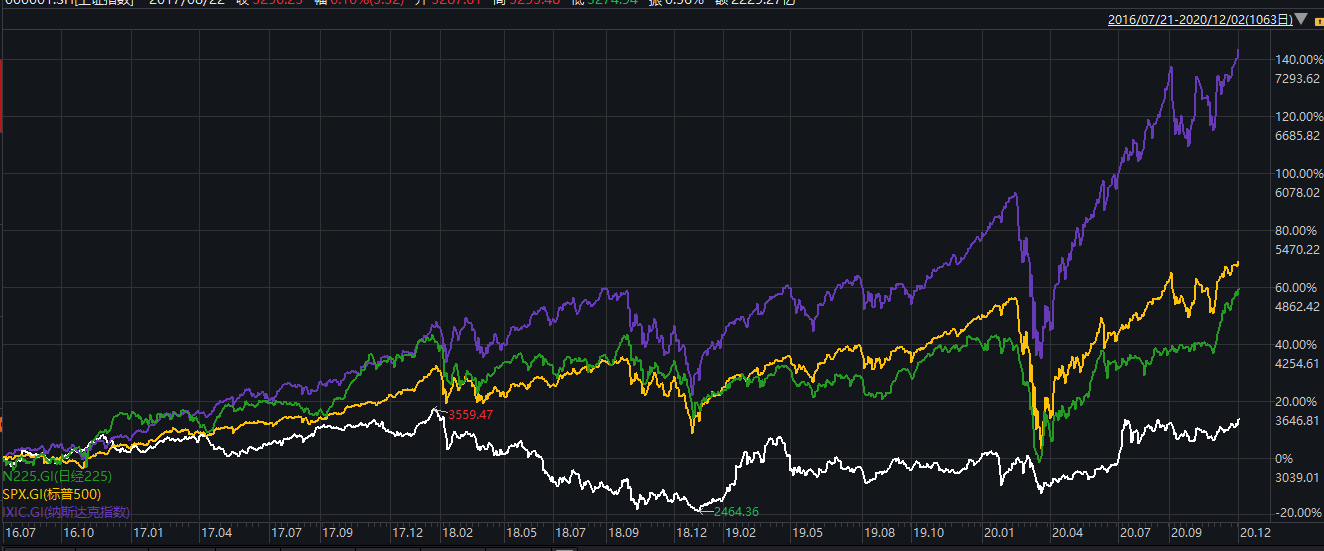
Task: Click the 2016/07/21-2020/12/02 date range link
Action: 1200,19
